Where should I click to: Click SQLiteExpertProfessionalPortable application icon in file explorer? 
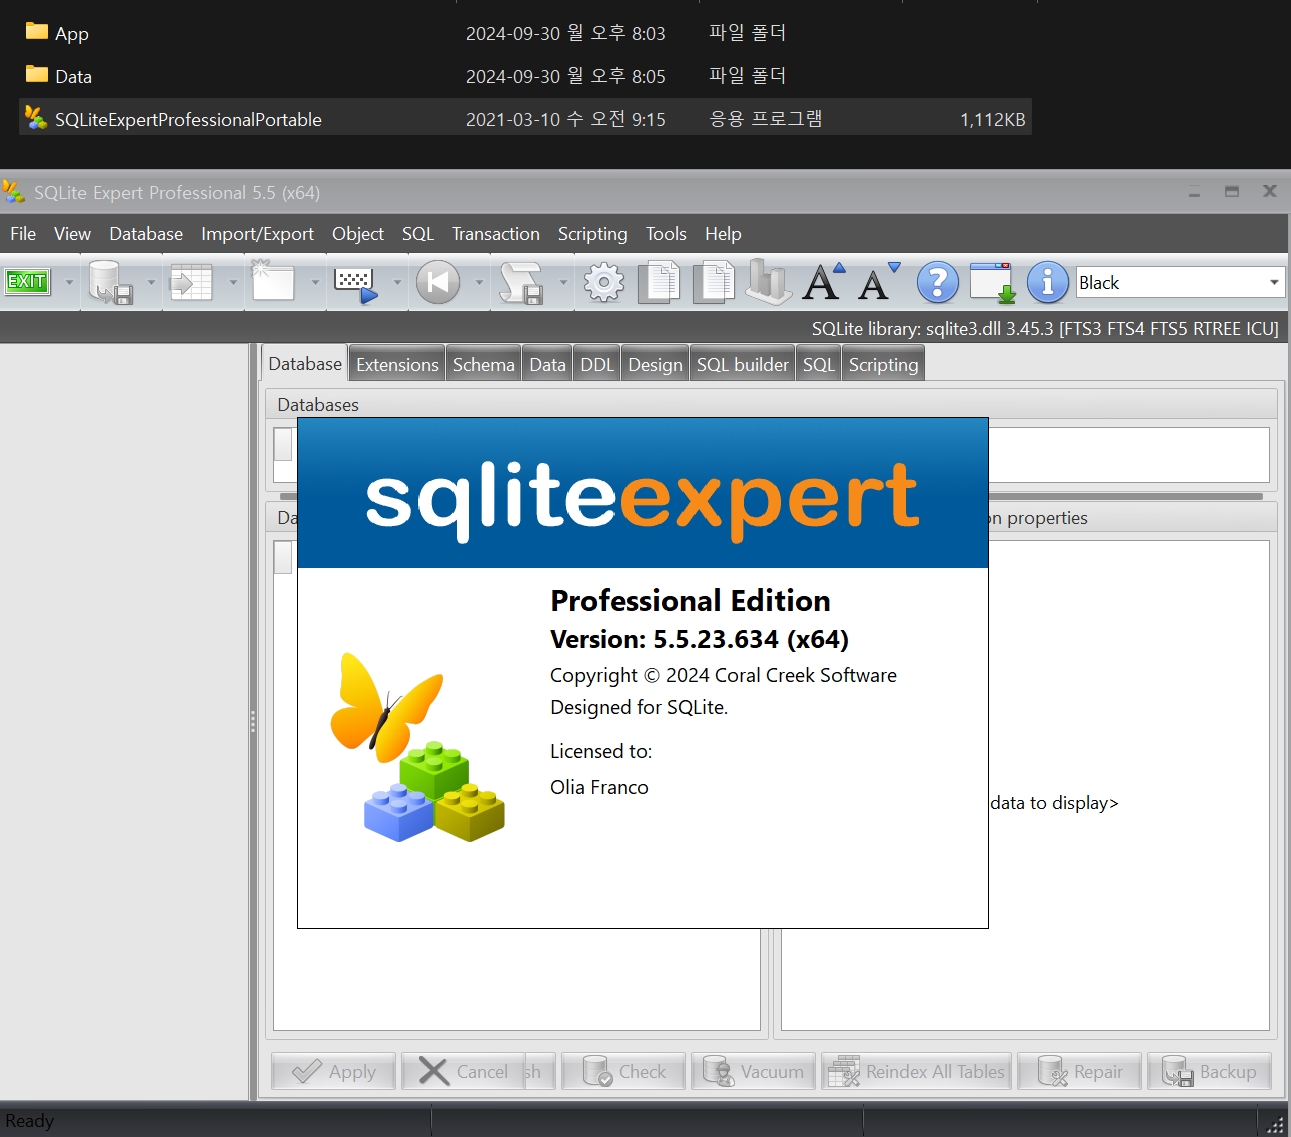click(36, 118)
